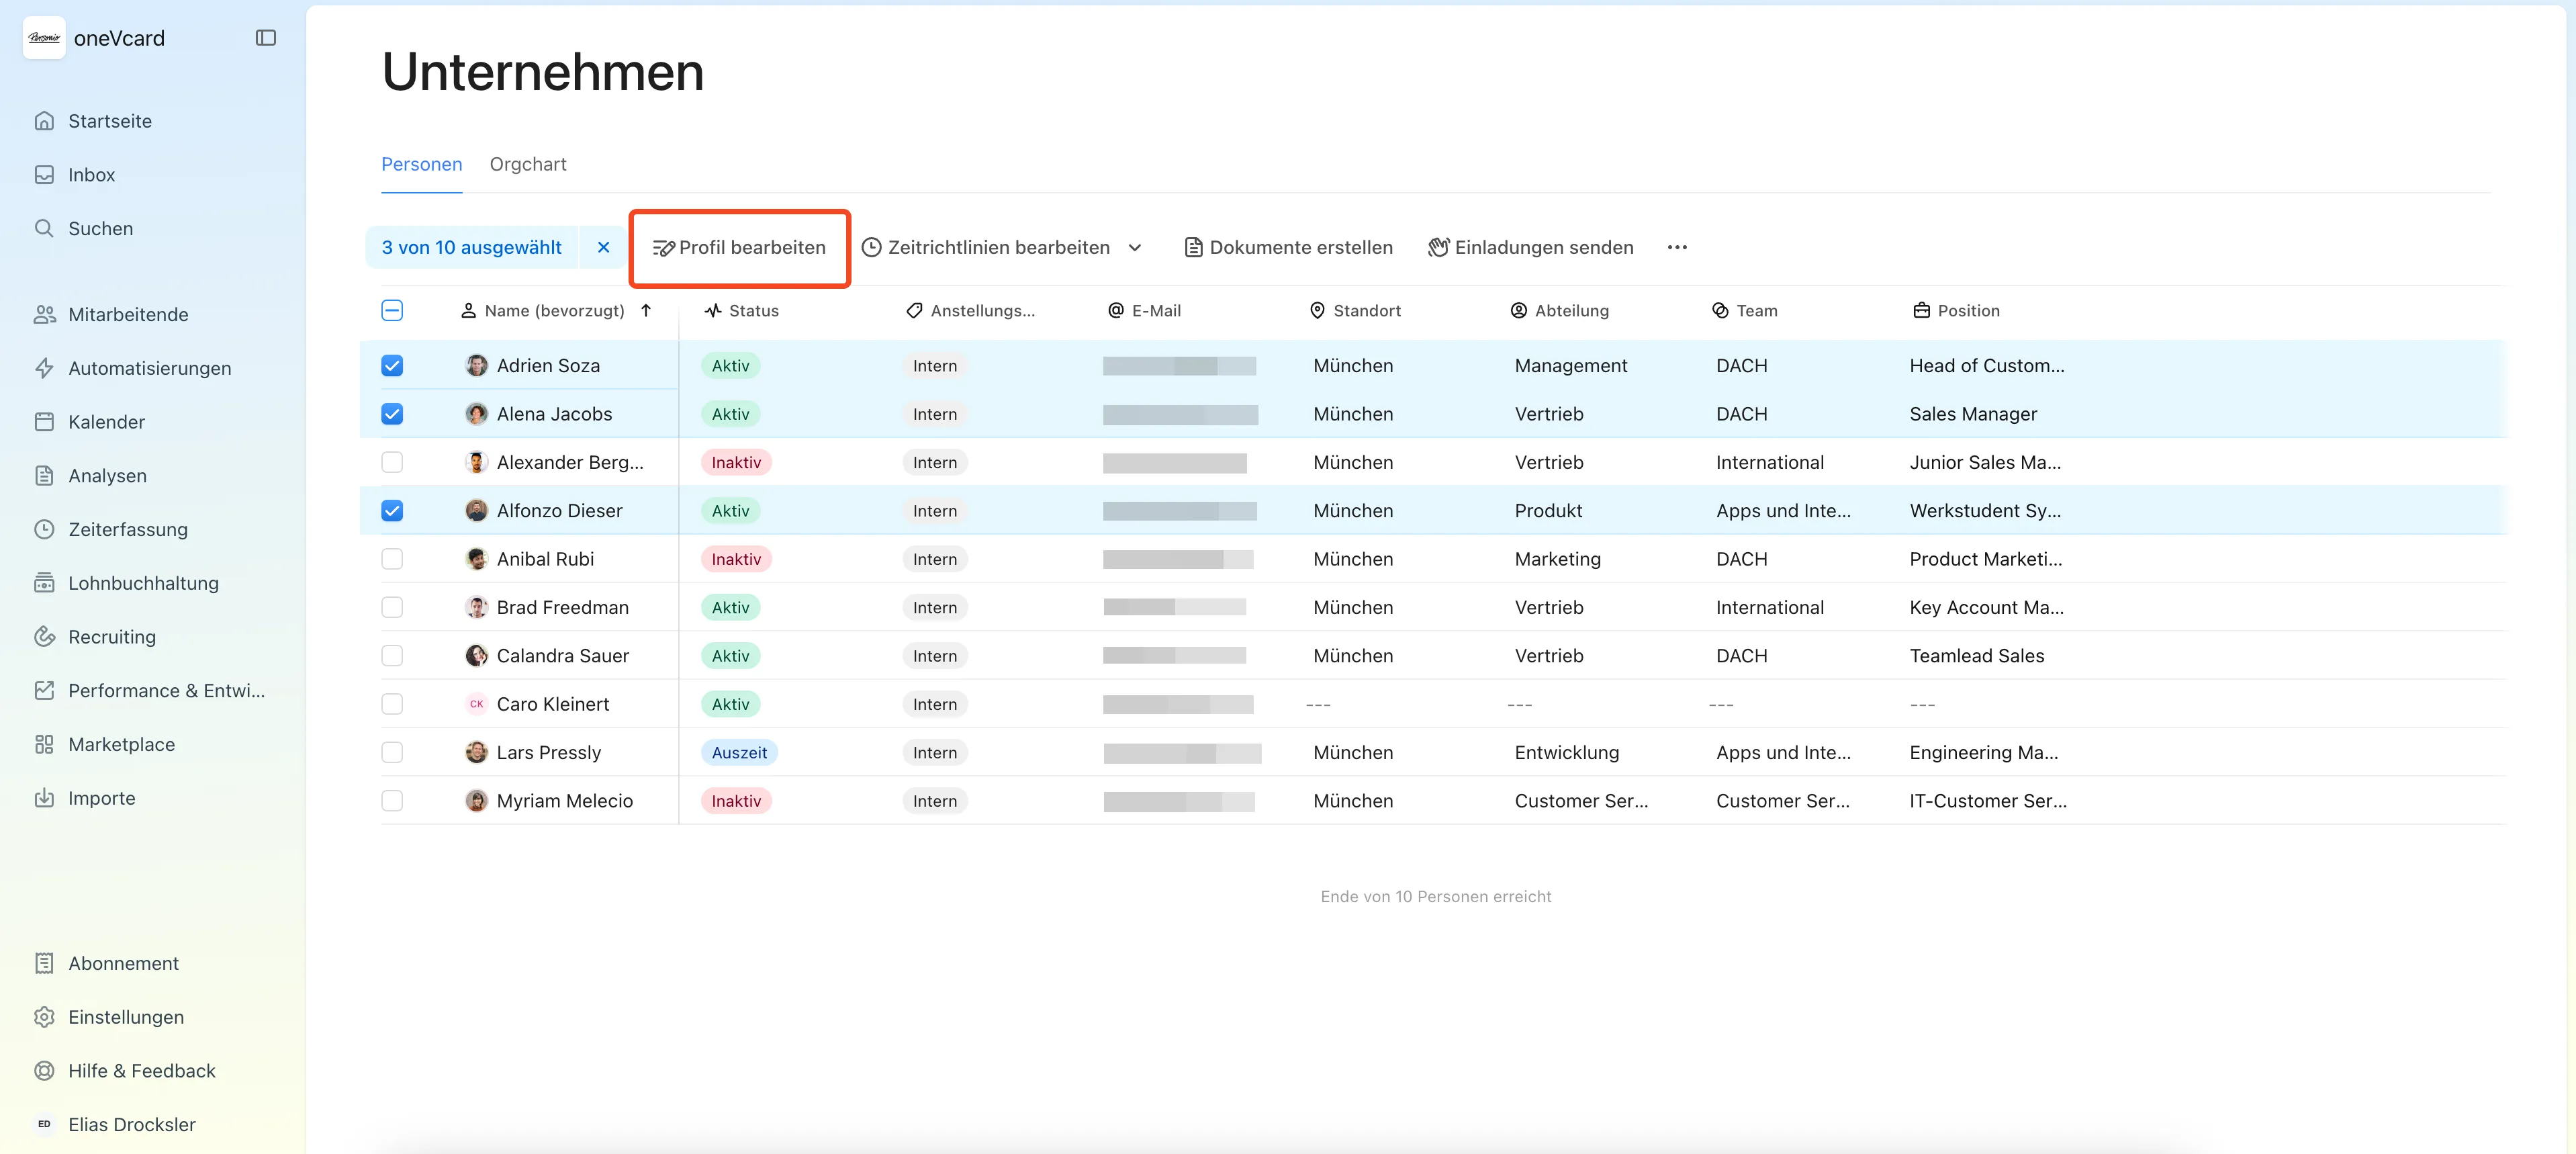Click Zeitrichtlinien bearbeiten button
This screenshot has width=2576, height=1154.
pyautogui.click(x=987, y=247)
